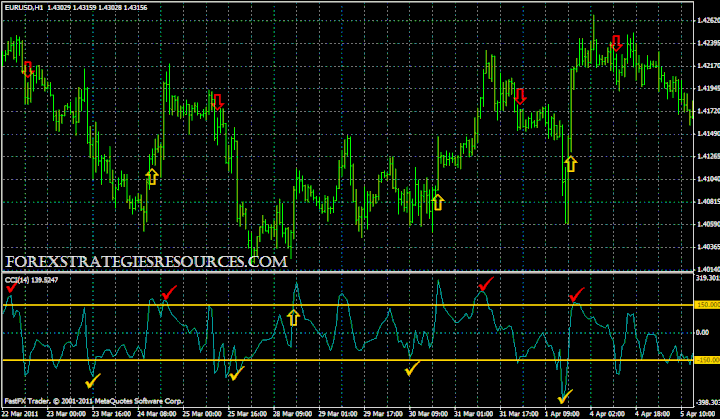Select the 5 Apr 10:00 time label

(698, 413)
